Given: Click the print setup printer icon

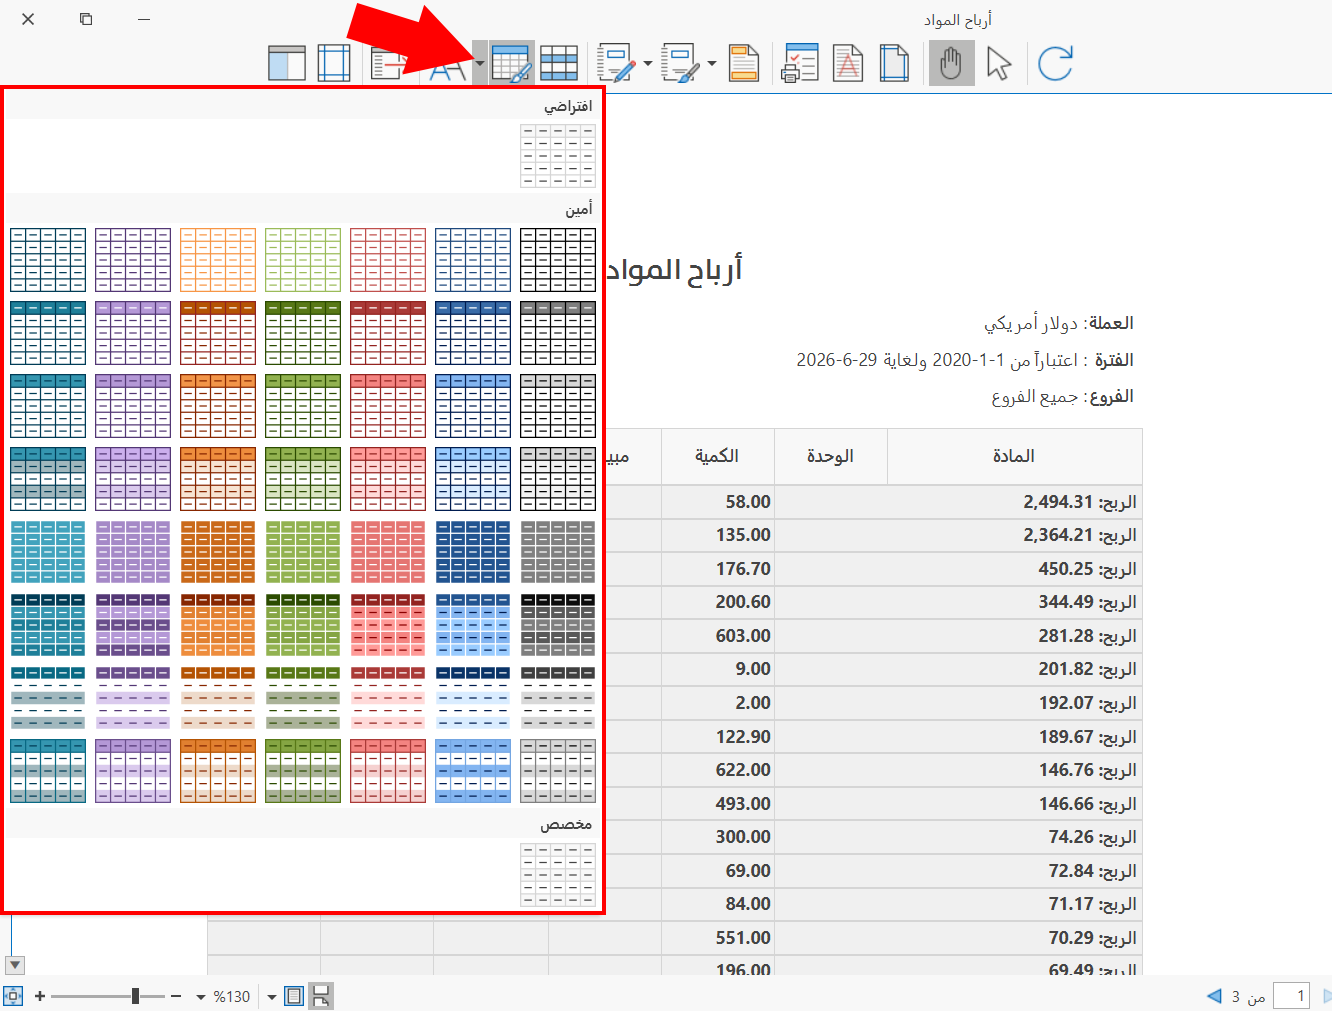Looking at the screenshot, I should pyautogui.click(x=801, y=63).
